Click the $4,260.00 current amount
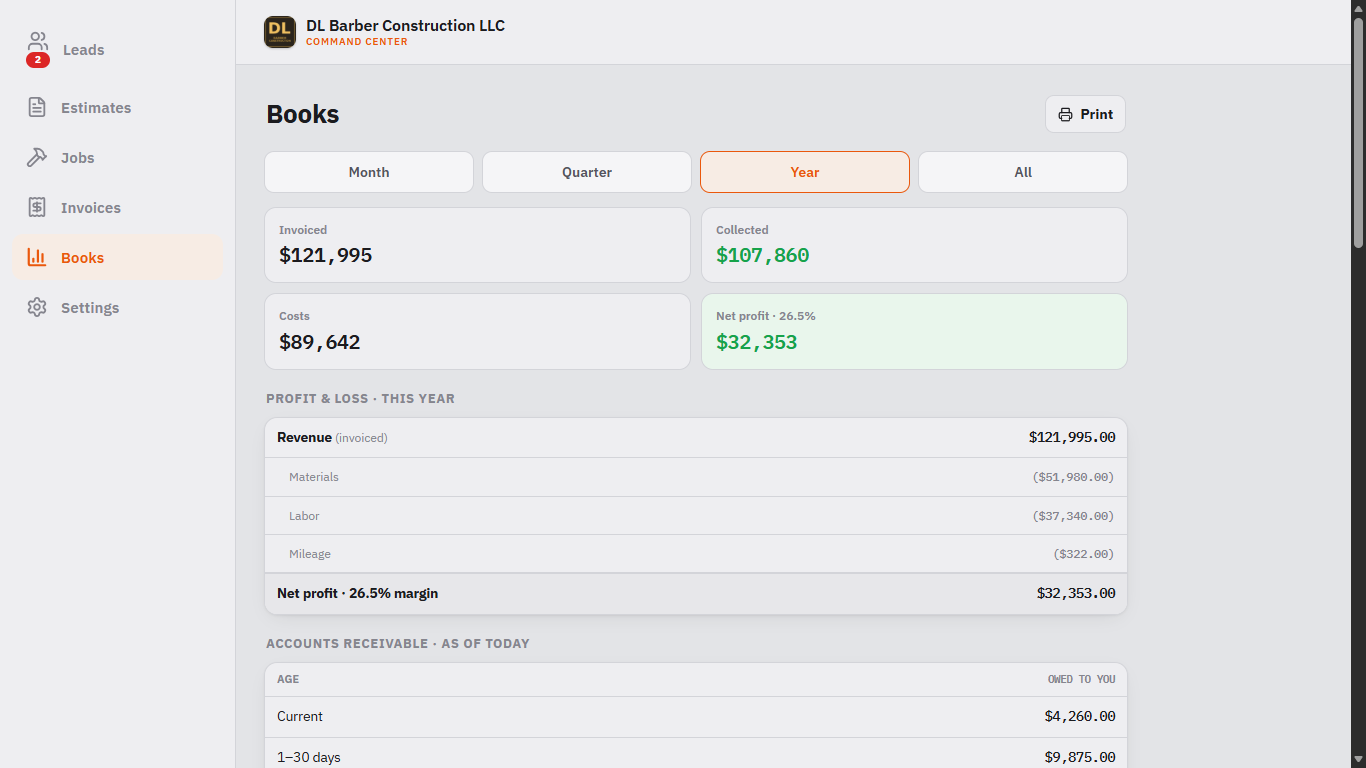The image size is (1366, 768). click(x=1080, y=717)
